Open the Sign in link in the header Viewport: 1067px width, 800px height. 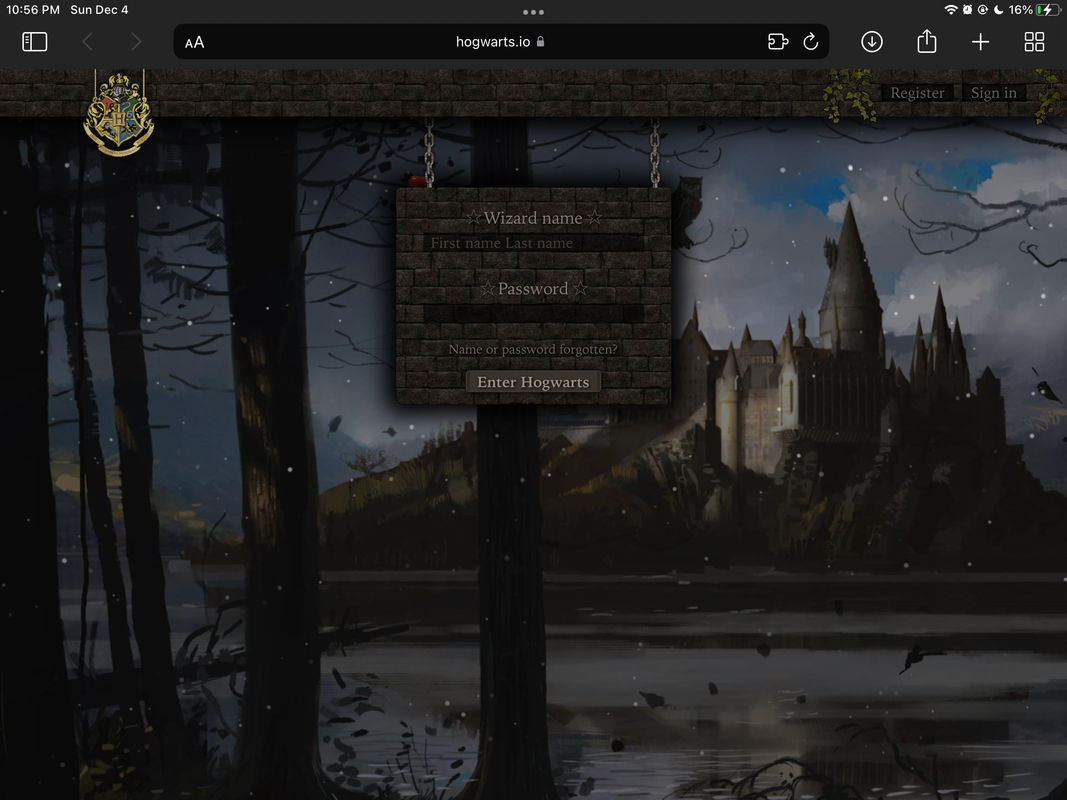click(x=994, y=93)
